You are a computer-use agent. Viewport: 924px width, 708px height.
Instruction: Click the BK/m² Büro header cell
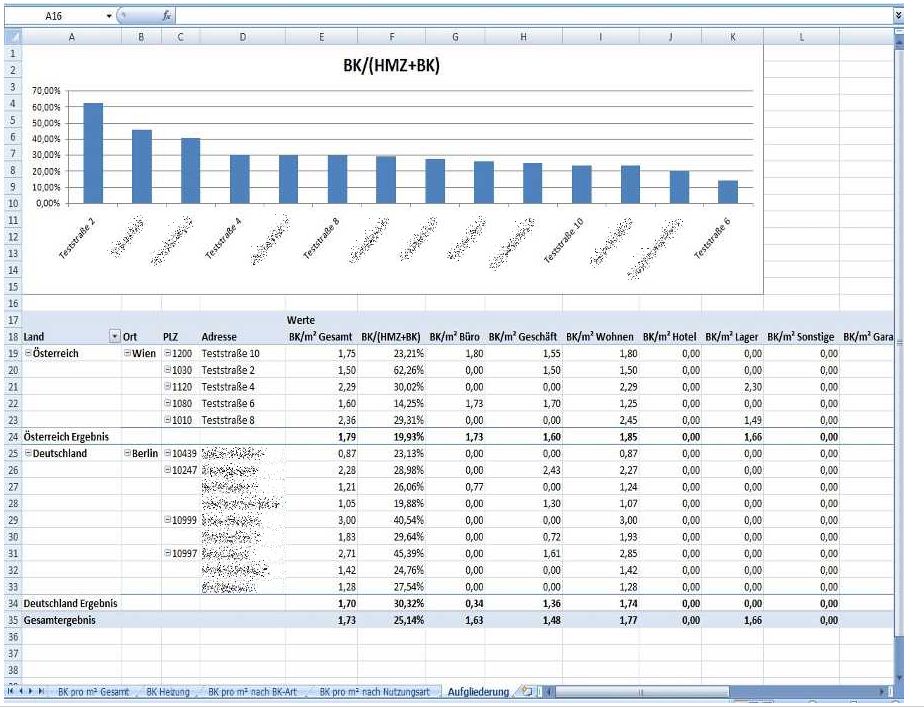coord(455,337)
